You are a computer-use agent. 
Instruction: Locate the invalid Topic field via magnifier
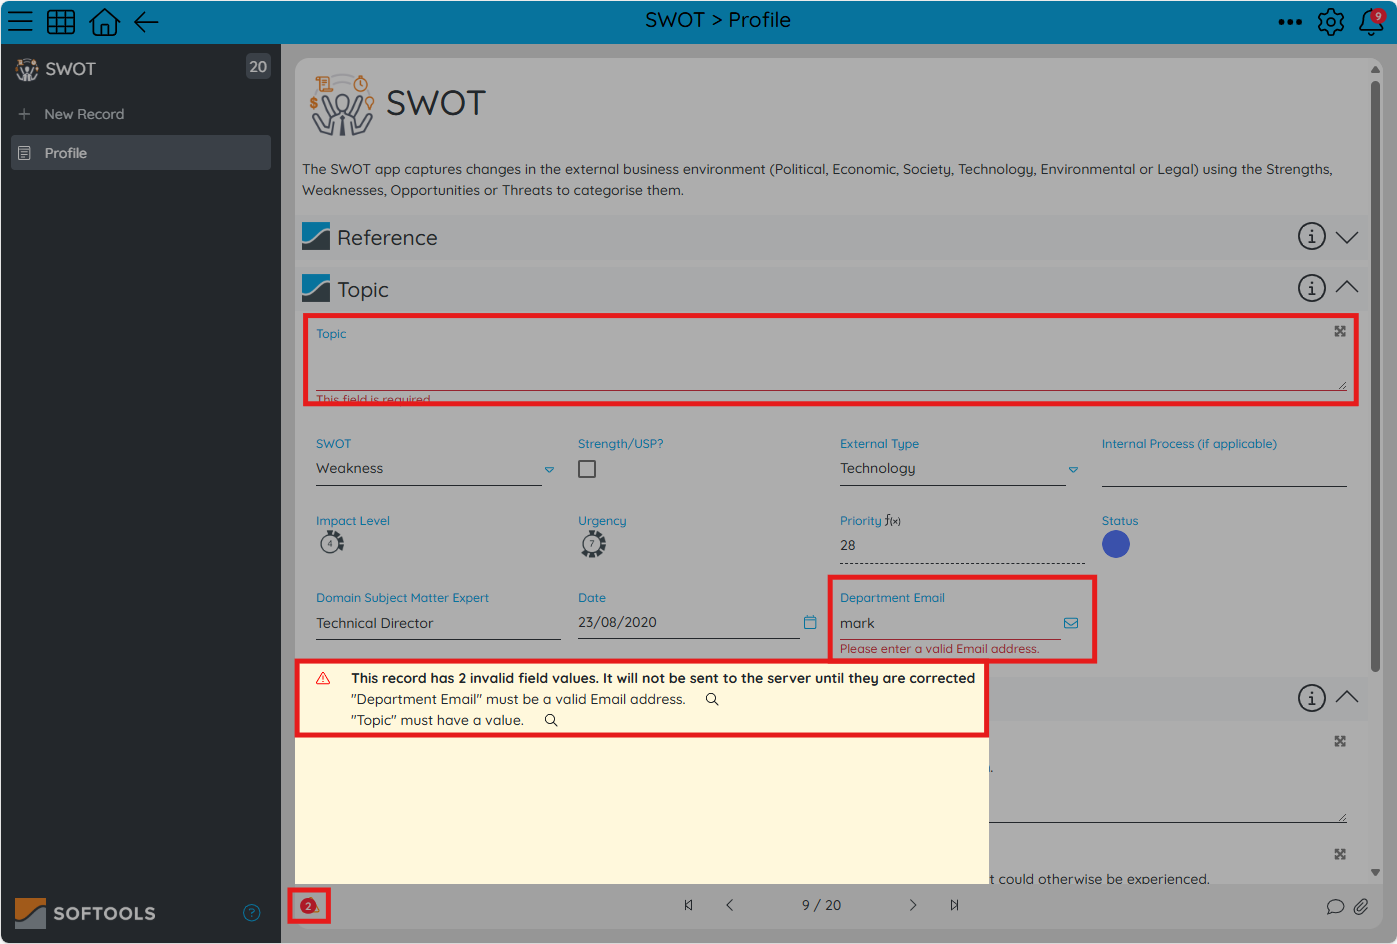(x=551, y=720)
